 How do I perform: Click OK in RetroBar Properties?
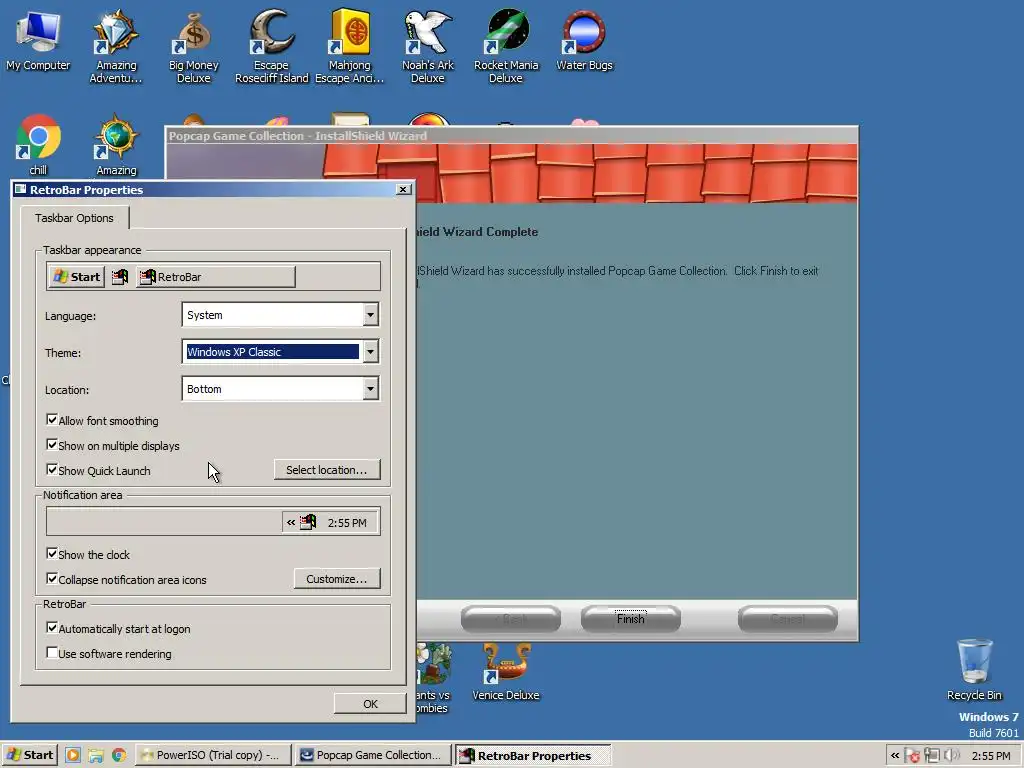pyautogui.click(x=370, y=704)
